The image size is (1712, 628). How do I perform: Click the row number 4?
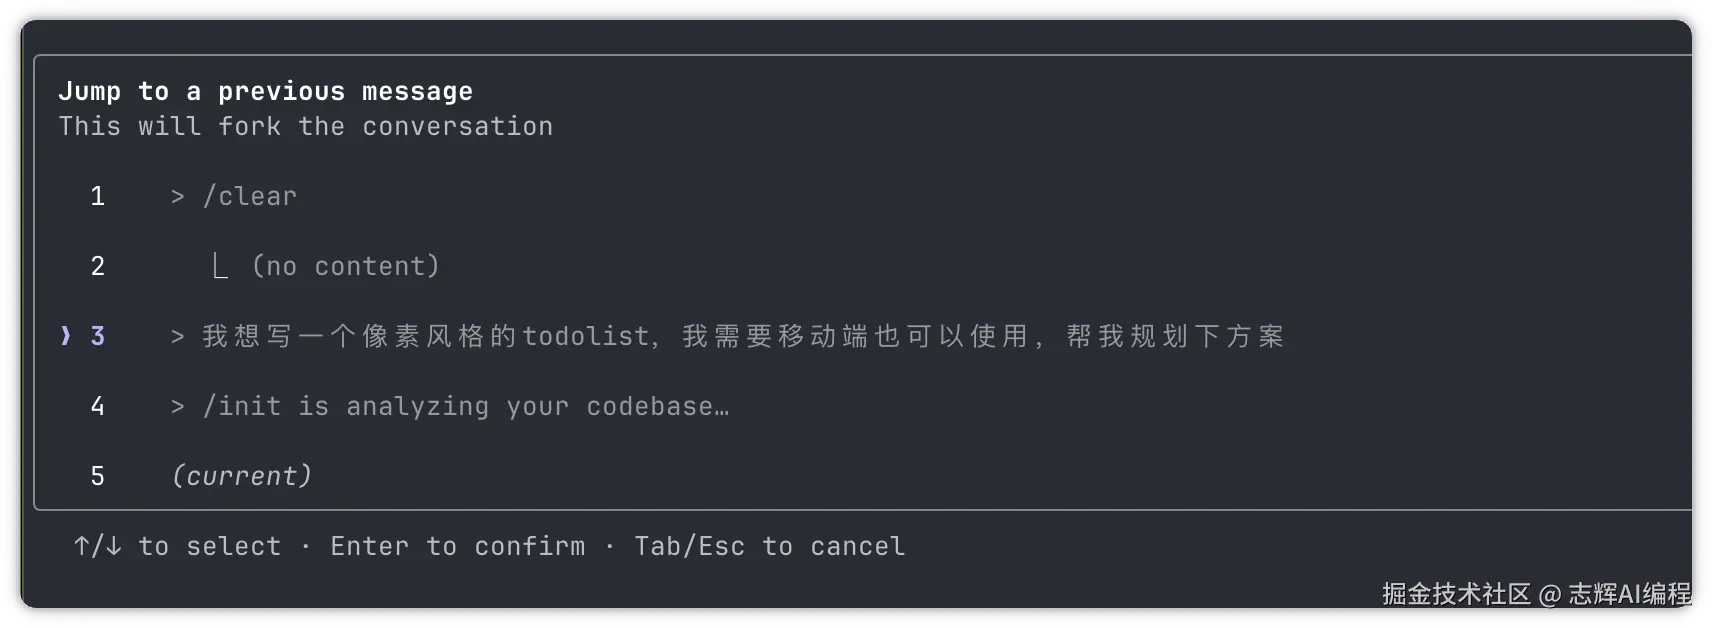pyautogui.click(x=97, y=406)
